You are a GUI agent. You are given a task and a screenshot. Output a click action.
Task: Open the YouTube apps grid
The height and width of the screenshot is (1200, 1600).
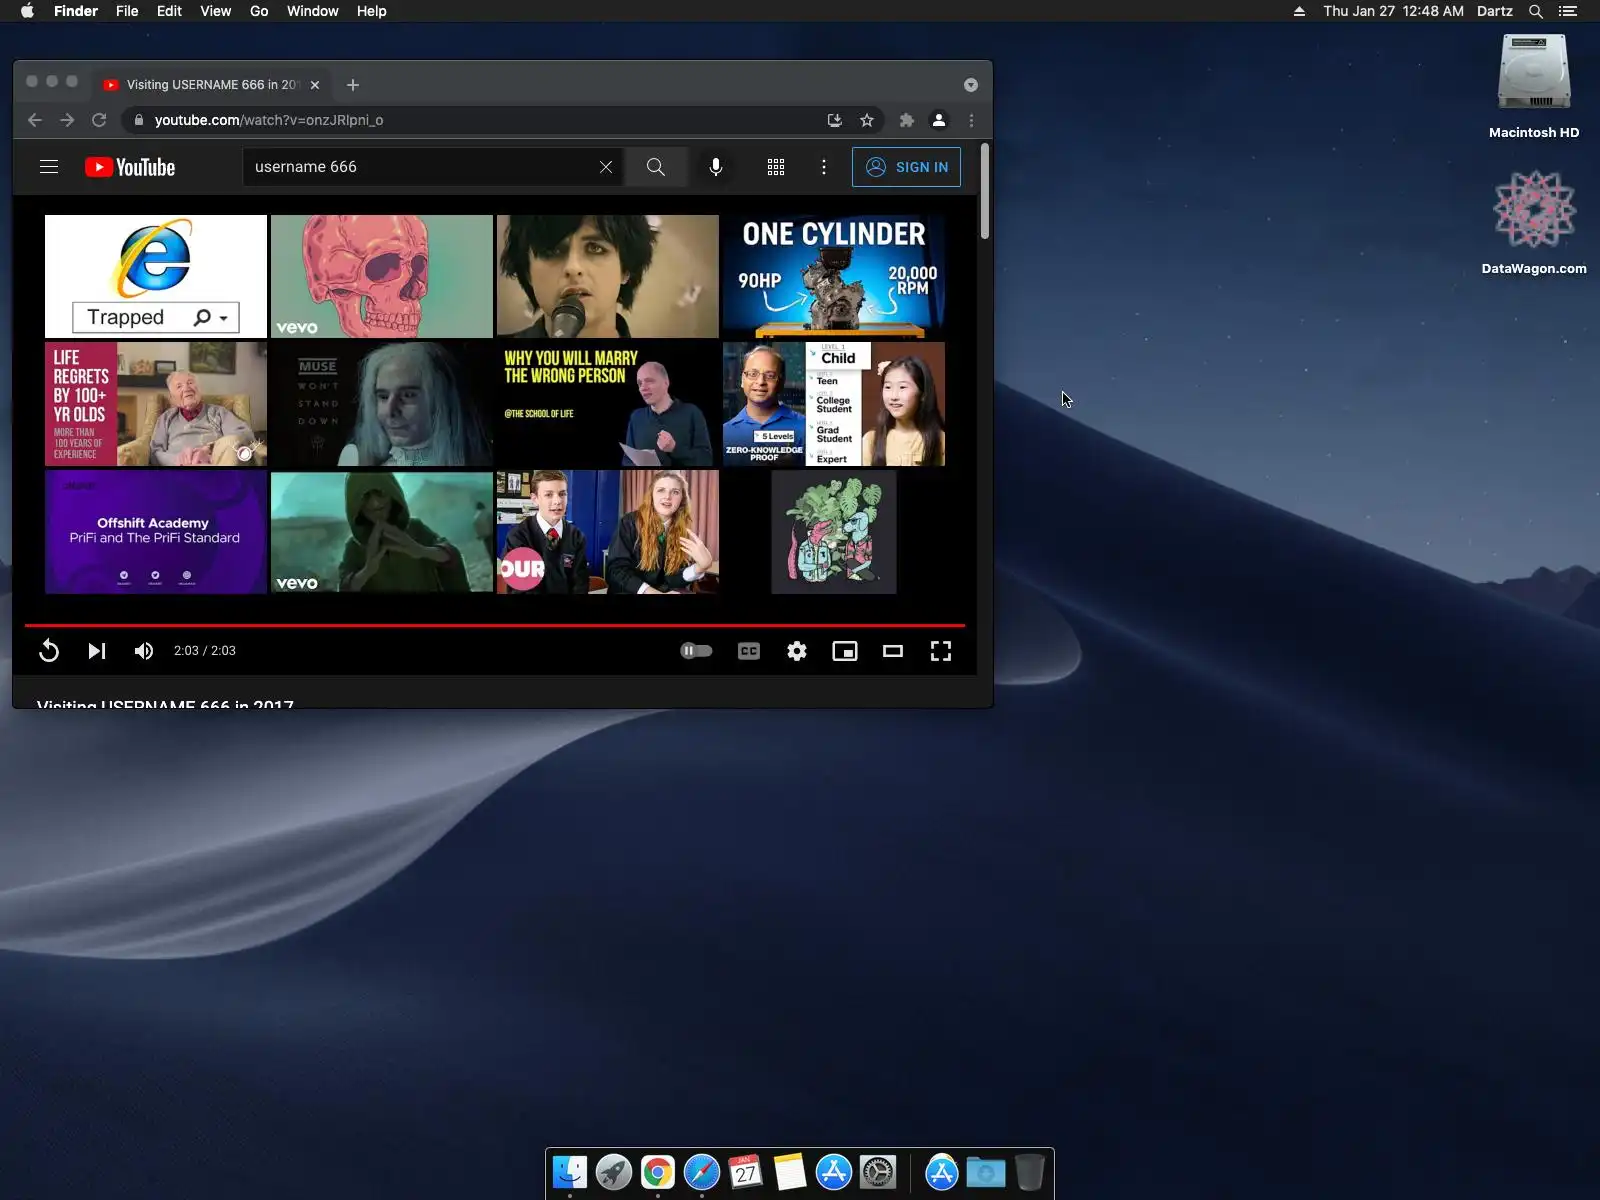coord(776,167)
